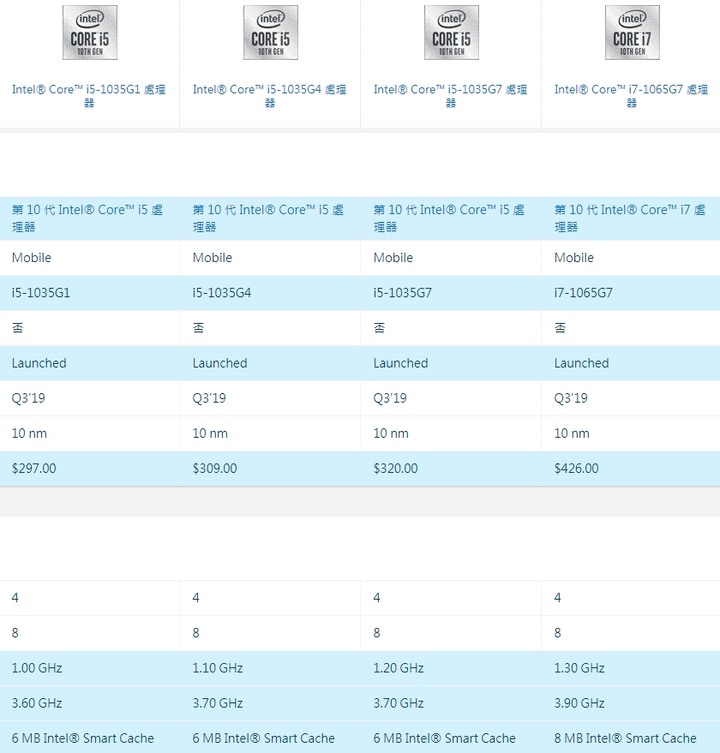Click the Q3'19 launch date in i5-1035G4 column

point(209,398)
